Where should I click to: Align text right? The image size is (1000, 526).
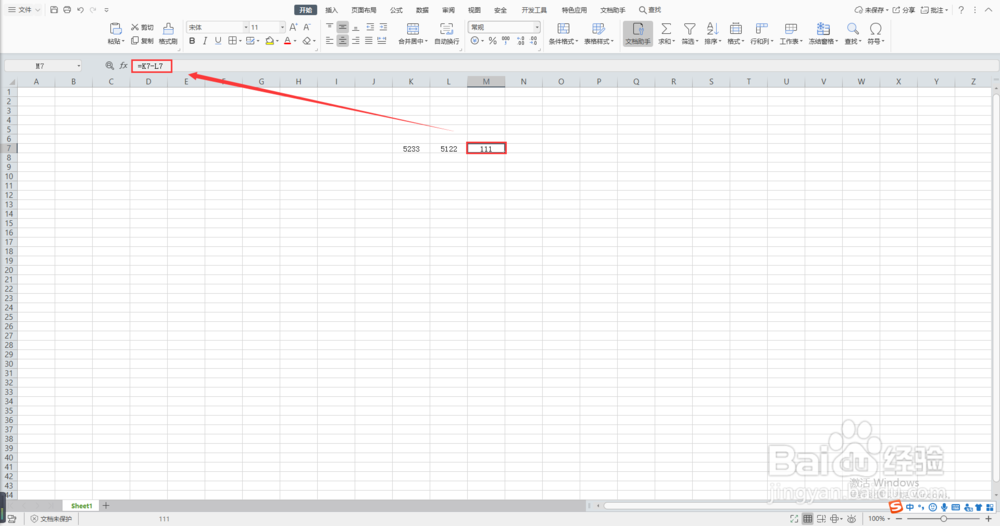coord(356,41)
